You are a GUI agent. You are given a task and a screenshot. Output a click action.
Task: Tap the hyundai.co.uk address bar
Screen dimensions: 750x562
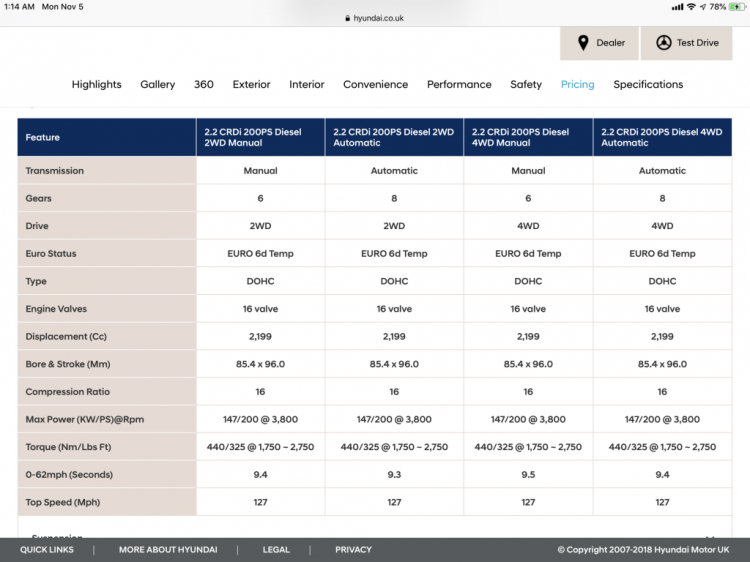click(x=375, y=18)
